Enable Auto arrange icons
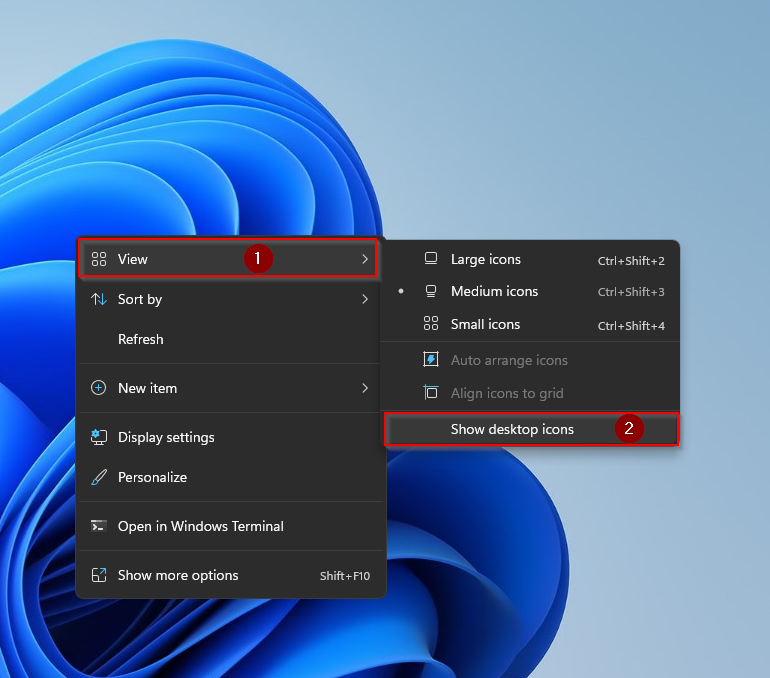The image size is (770, 678). 508,360
